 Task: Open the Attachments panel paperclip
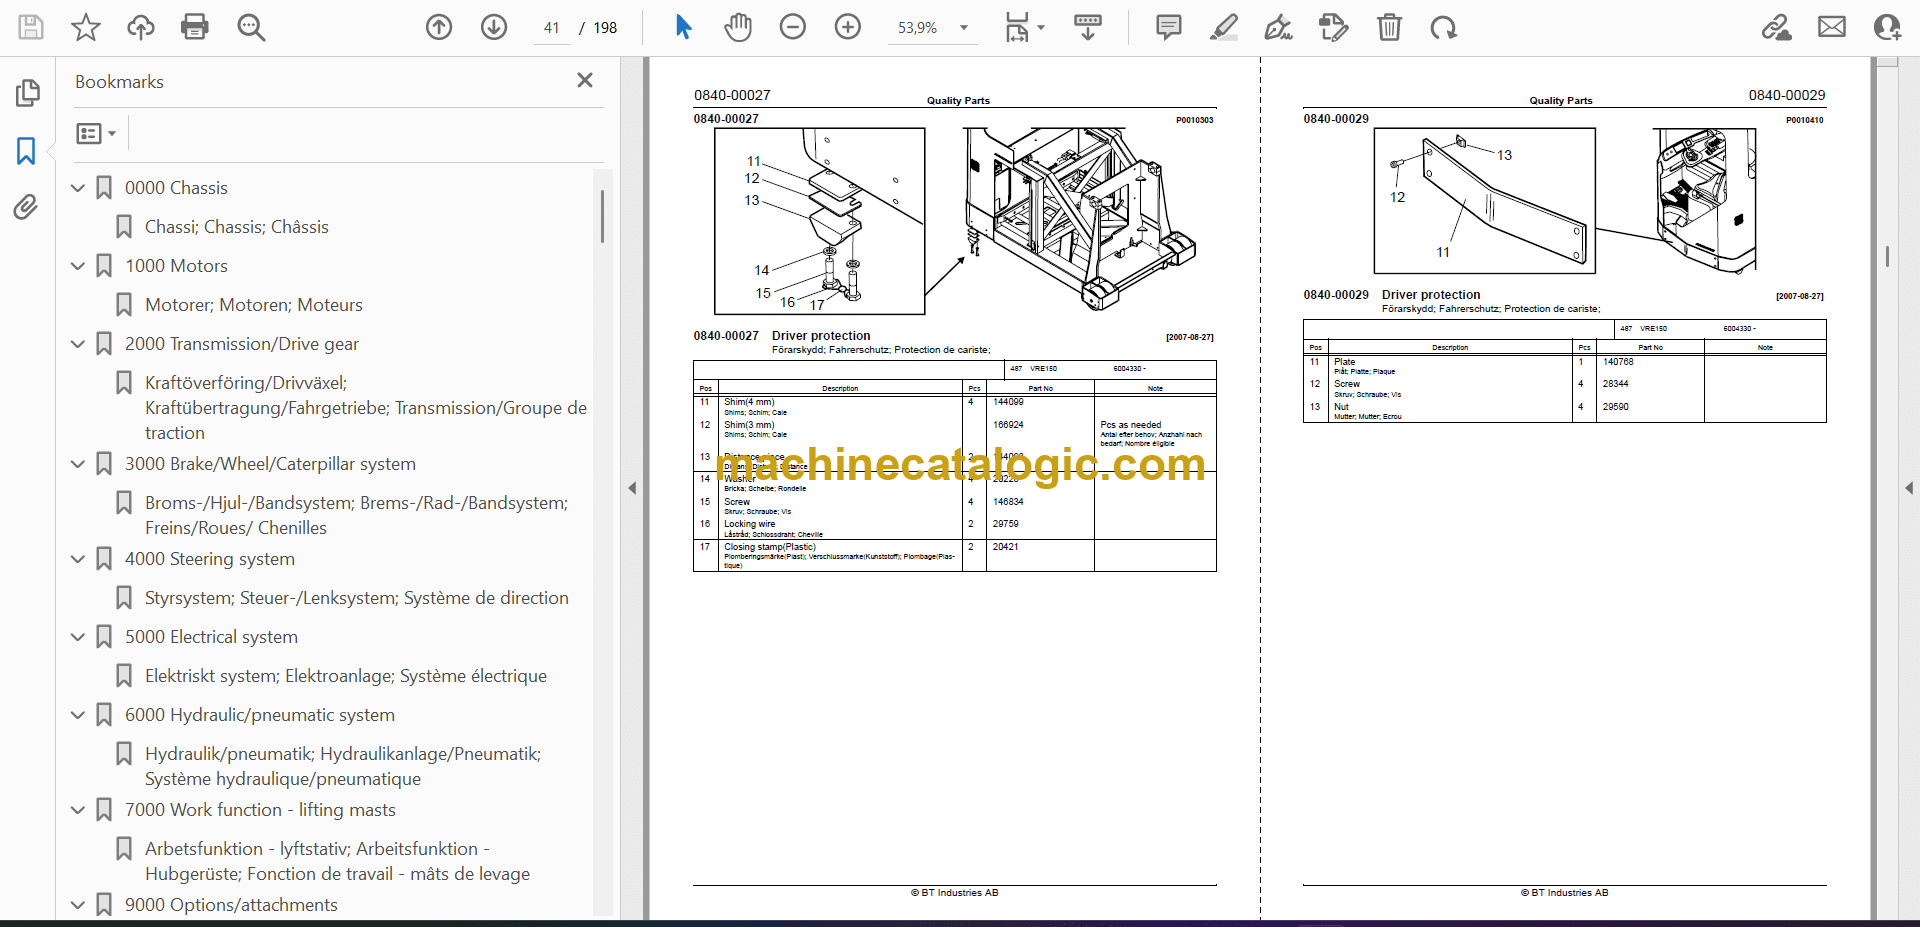pyautogui.click(x=26, y=207)
